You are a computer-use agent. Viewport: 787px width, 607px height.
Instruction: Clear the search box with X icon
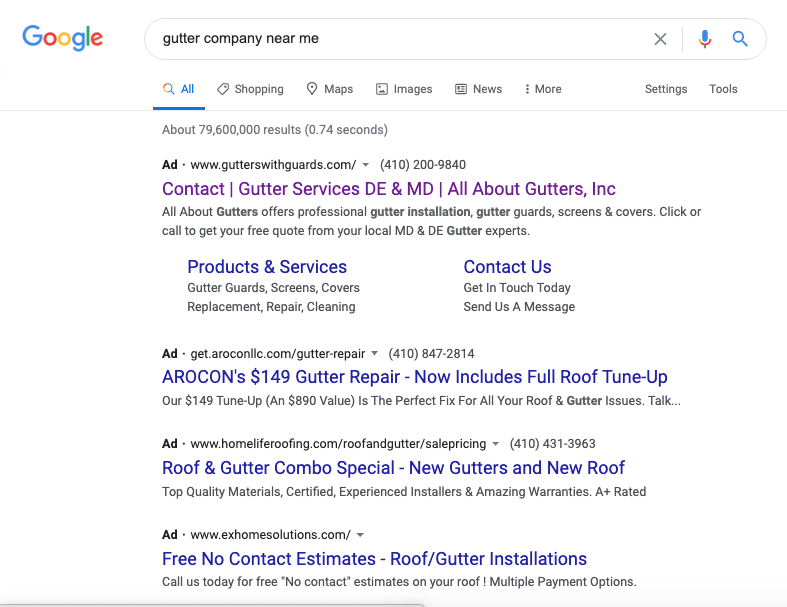pos(660,39)
